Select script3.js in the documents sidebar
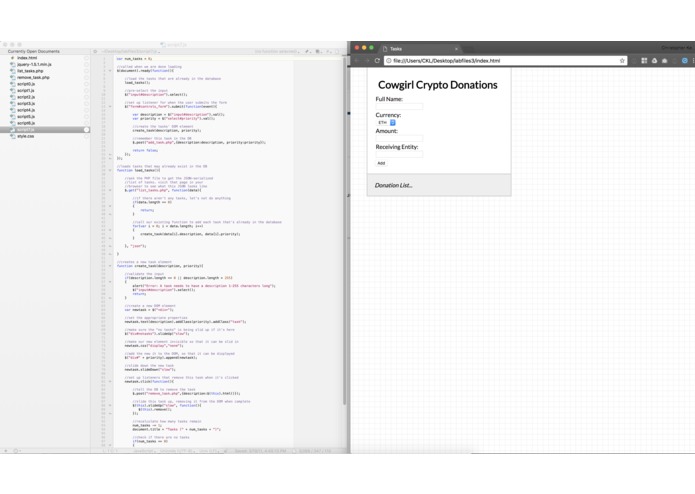 26,103
